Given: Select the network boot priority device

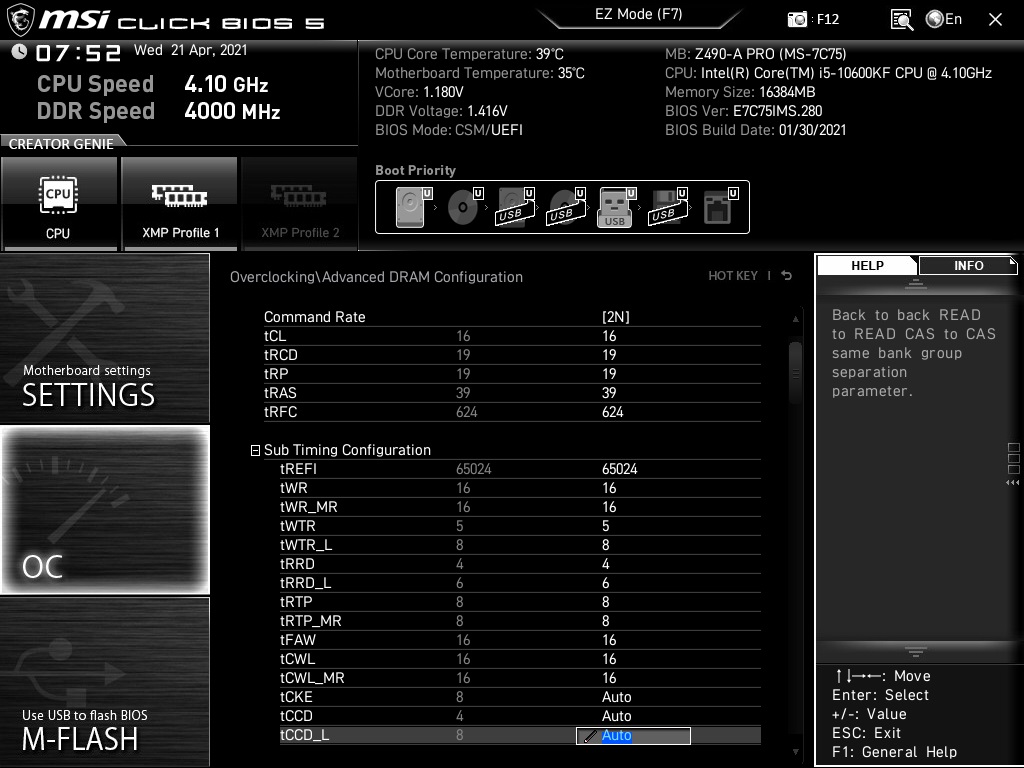Looking at the screenshot, I should [720, 207].
